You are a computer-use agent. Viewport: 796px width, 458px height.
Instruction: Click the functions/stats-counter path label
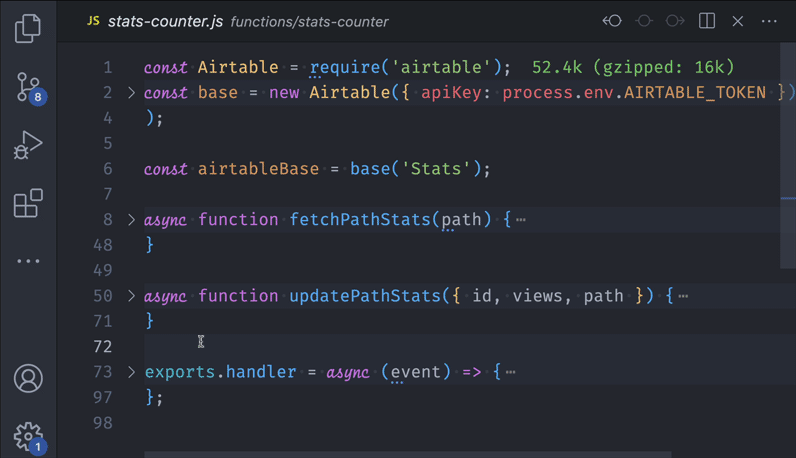click(309, 22)
